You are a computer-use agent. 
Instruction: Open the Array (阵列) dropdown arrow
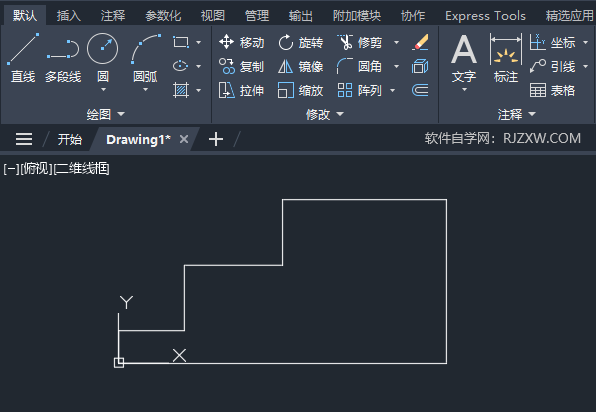(x=393, y=90)
